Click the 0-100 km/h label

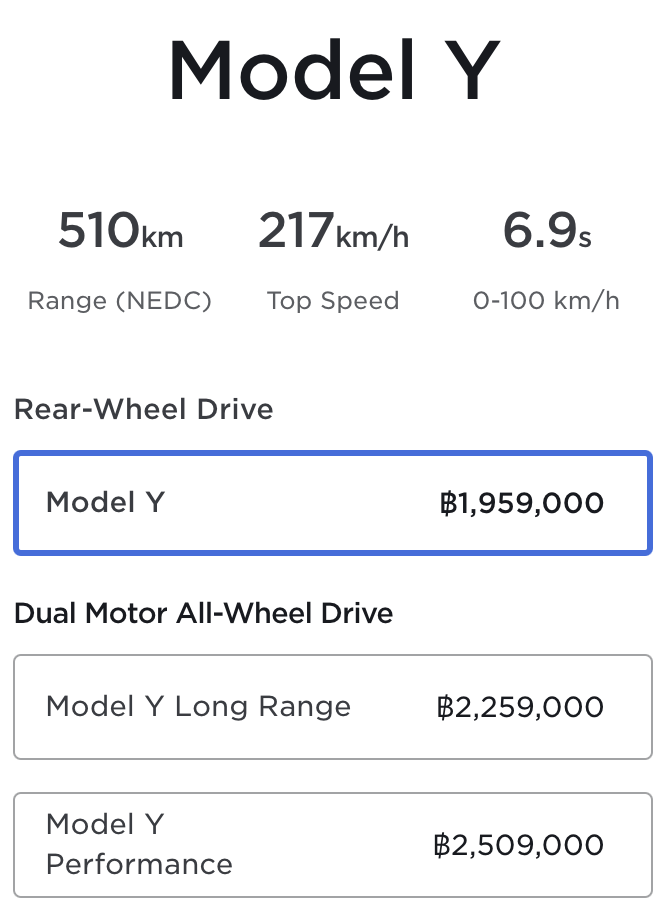546,301
